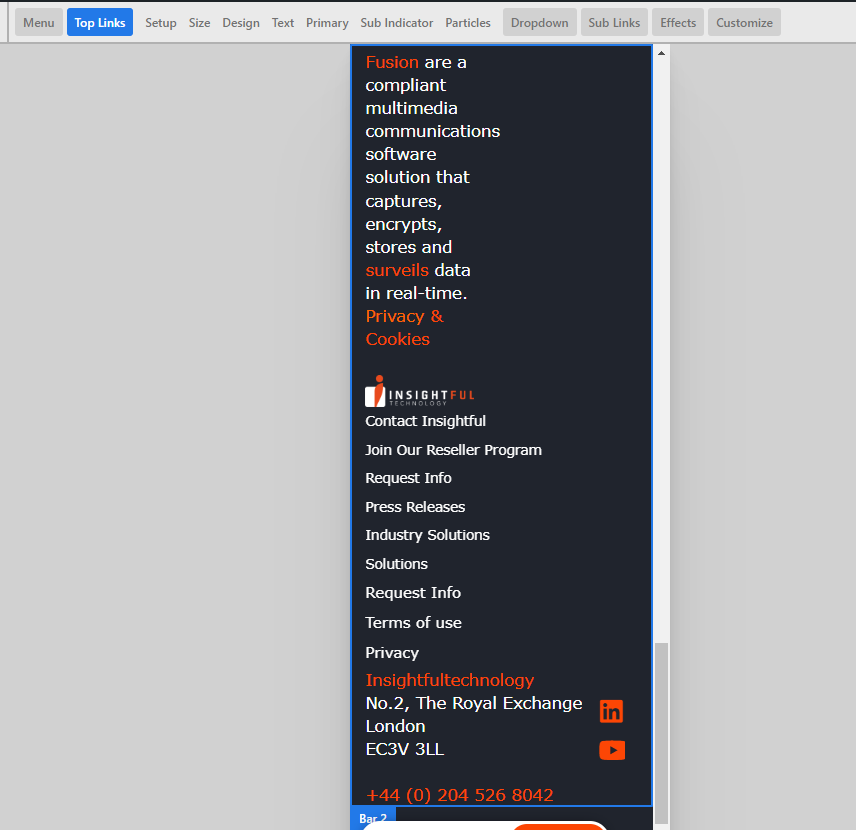Click the scrollbar up arrow
856x830 pixels.
(x=661, y=53)
